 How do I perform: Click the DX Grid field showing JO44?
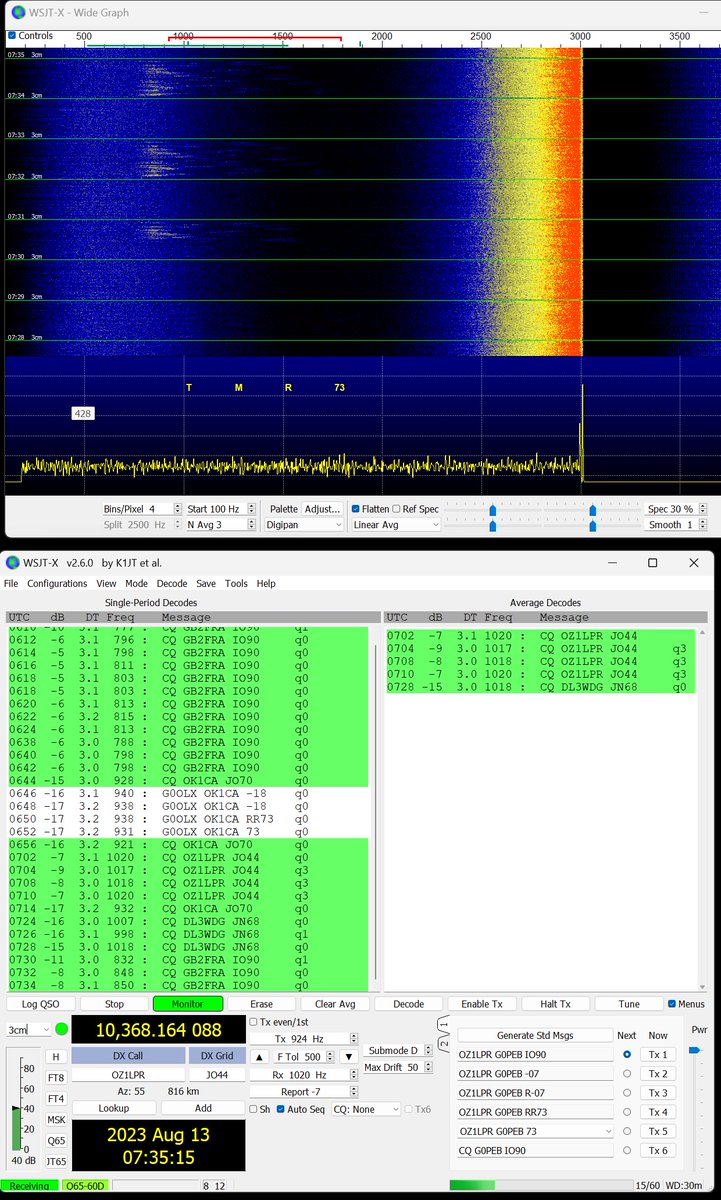tap(216, 1074)
